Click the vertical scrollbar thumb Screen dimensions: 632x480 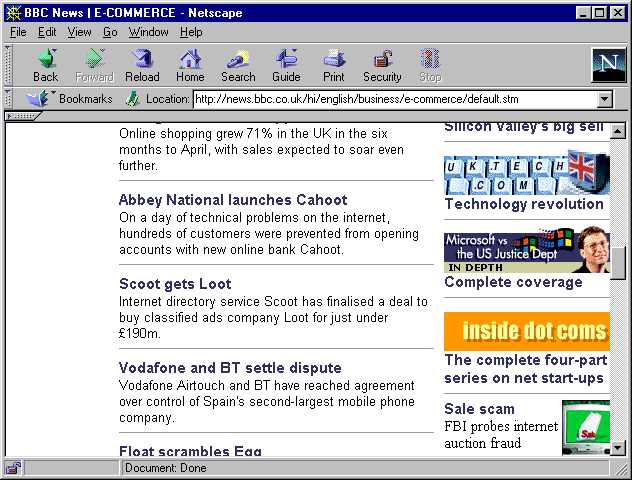[x=617, y=262]
